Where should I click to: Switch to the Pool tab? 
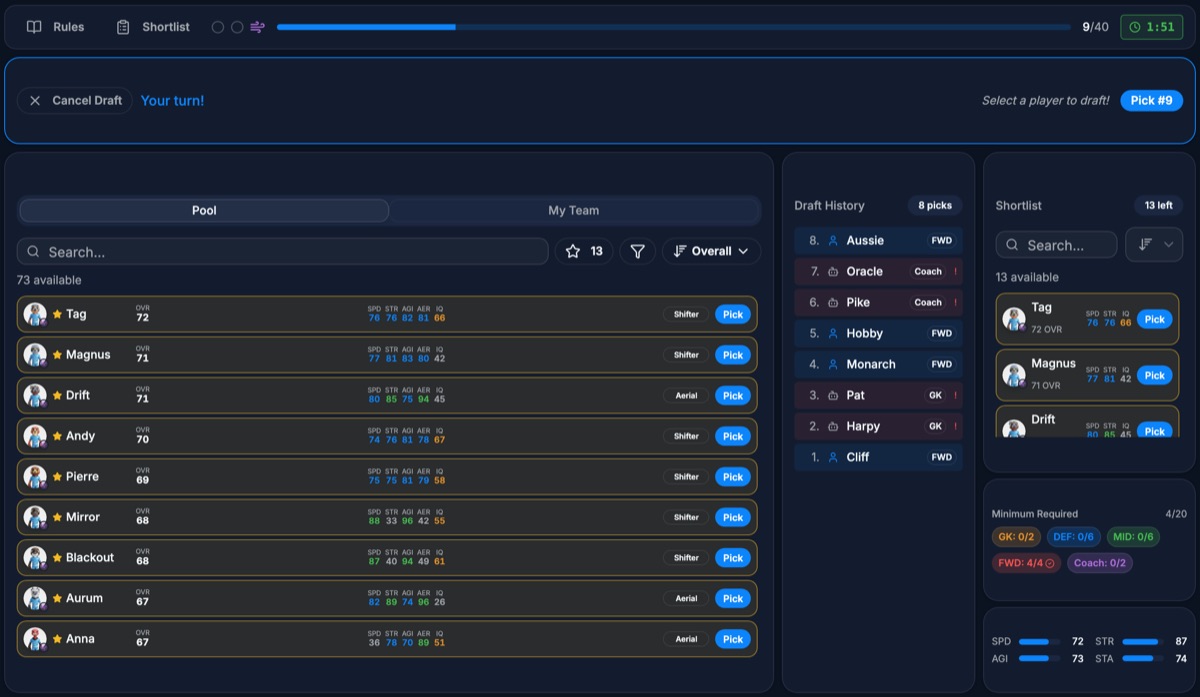(204, 210)
